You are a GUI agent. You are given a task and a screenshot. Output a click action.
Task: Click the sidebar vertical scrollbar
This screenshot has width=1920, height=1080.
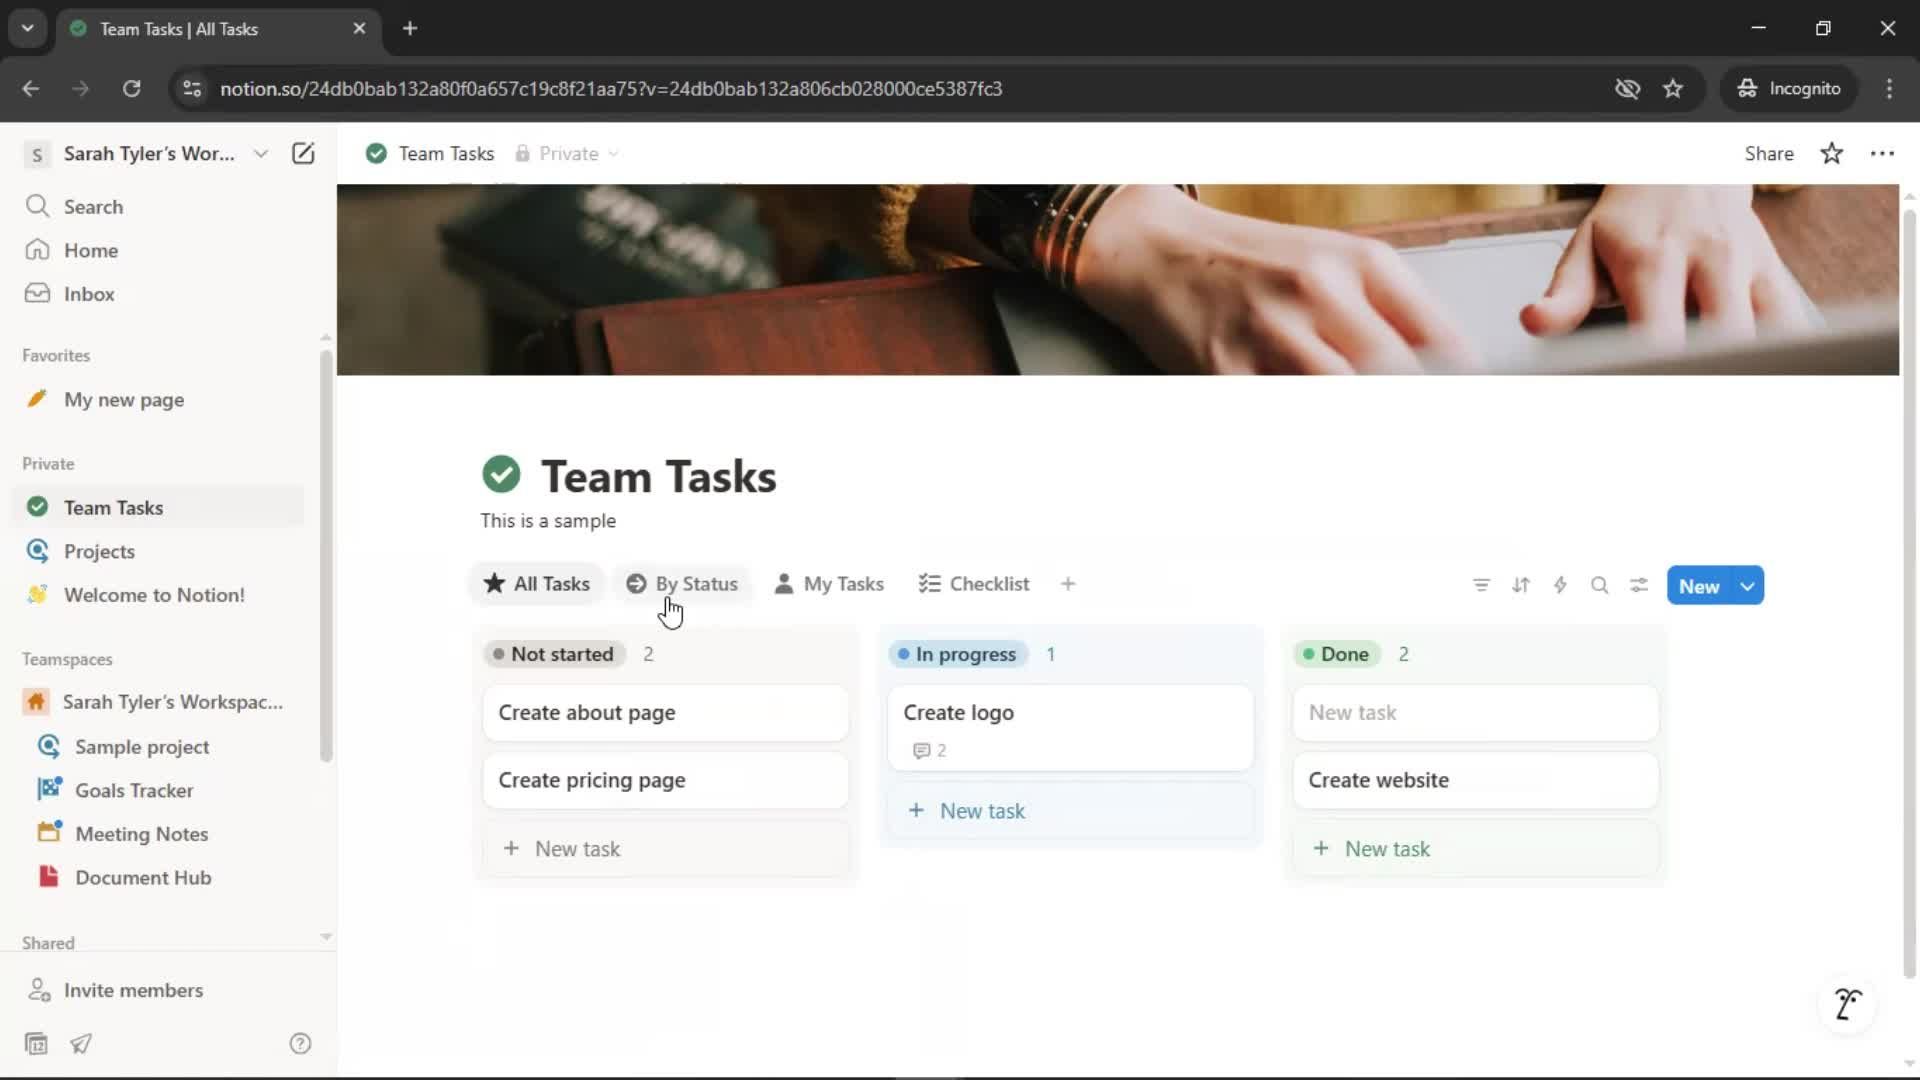pyautogui.click(x=326, y=556)
